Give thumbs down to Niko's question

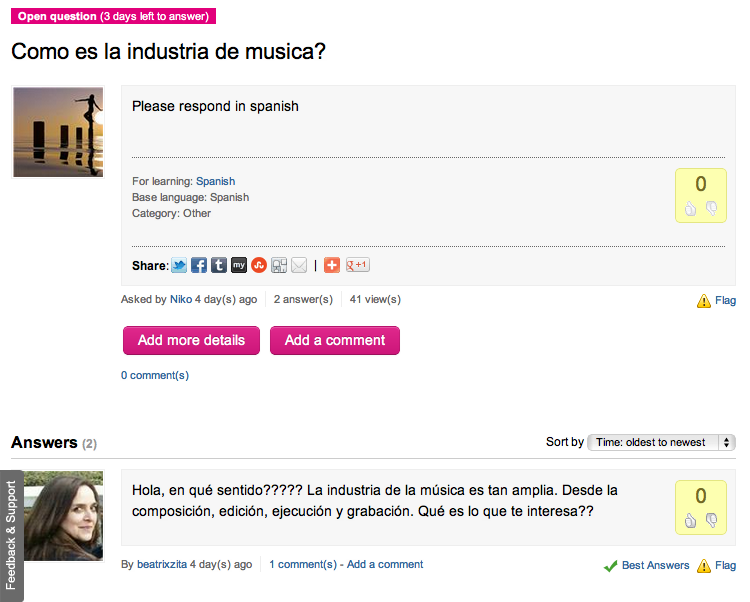pyautogui.click(x=712, y=209)
